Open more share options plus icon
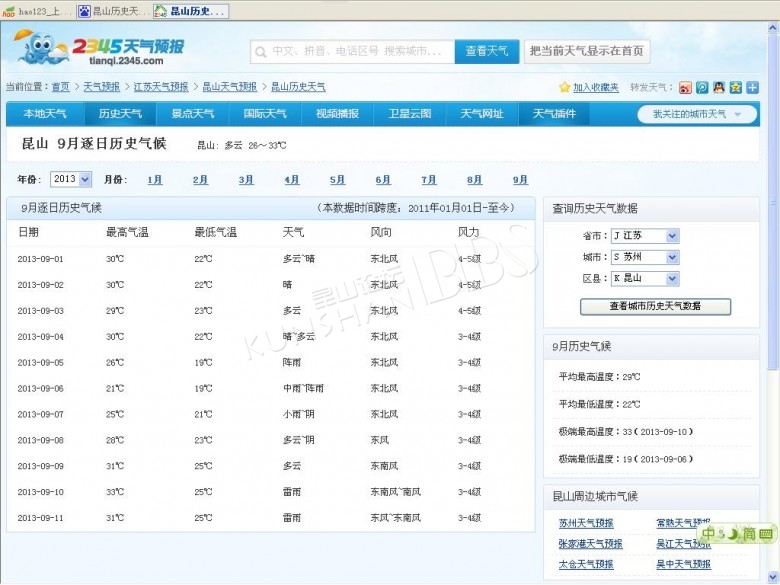The height and width of the screenshot is (585, 780). pos(752,88)
